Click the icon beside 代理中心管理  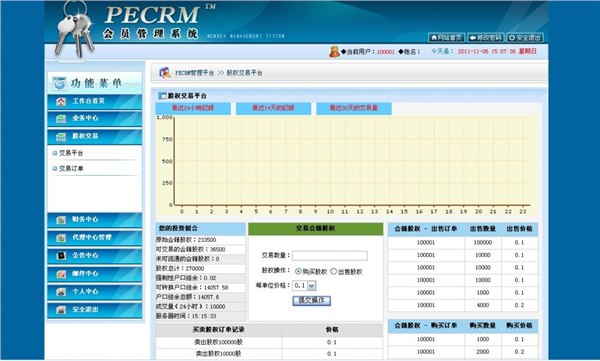(61, 238)
